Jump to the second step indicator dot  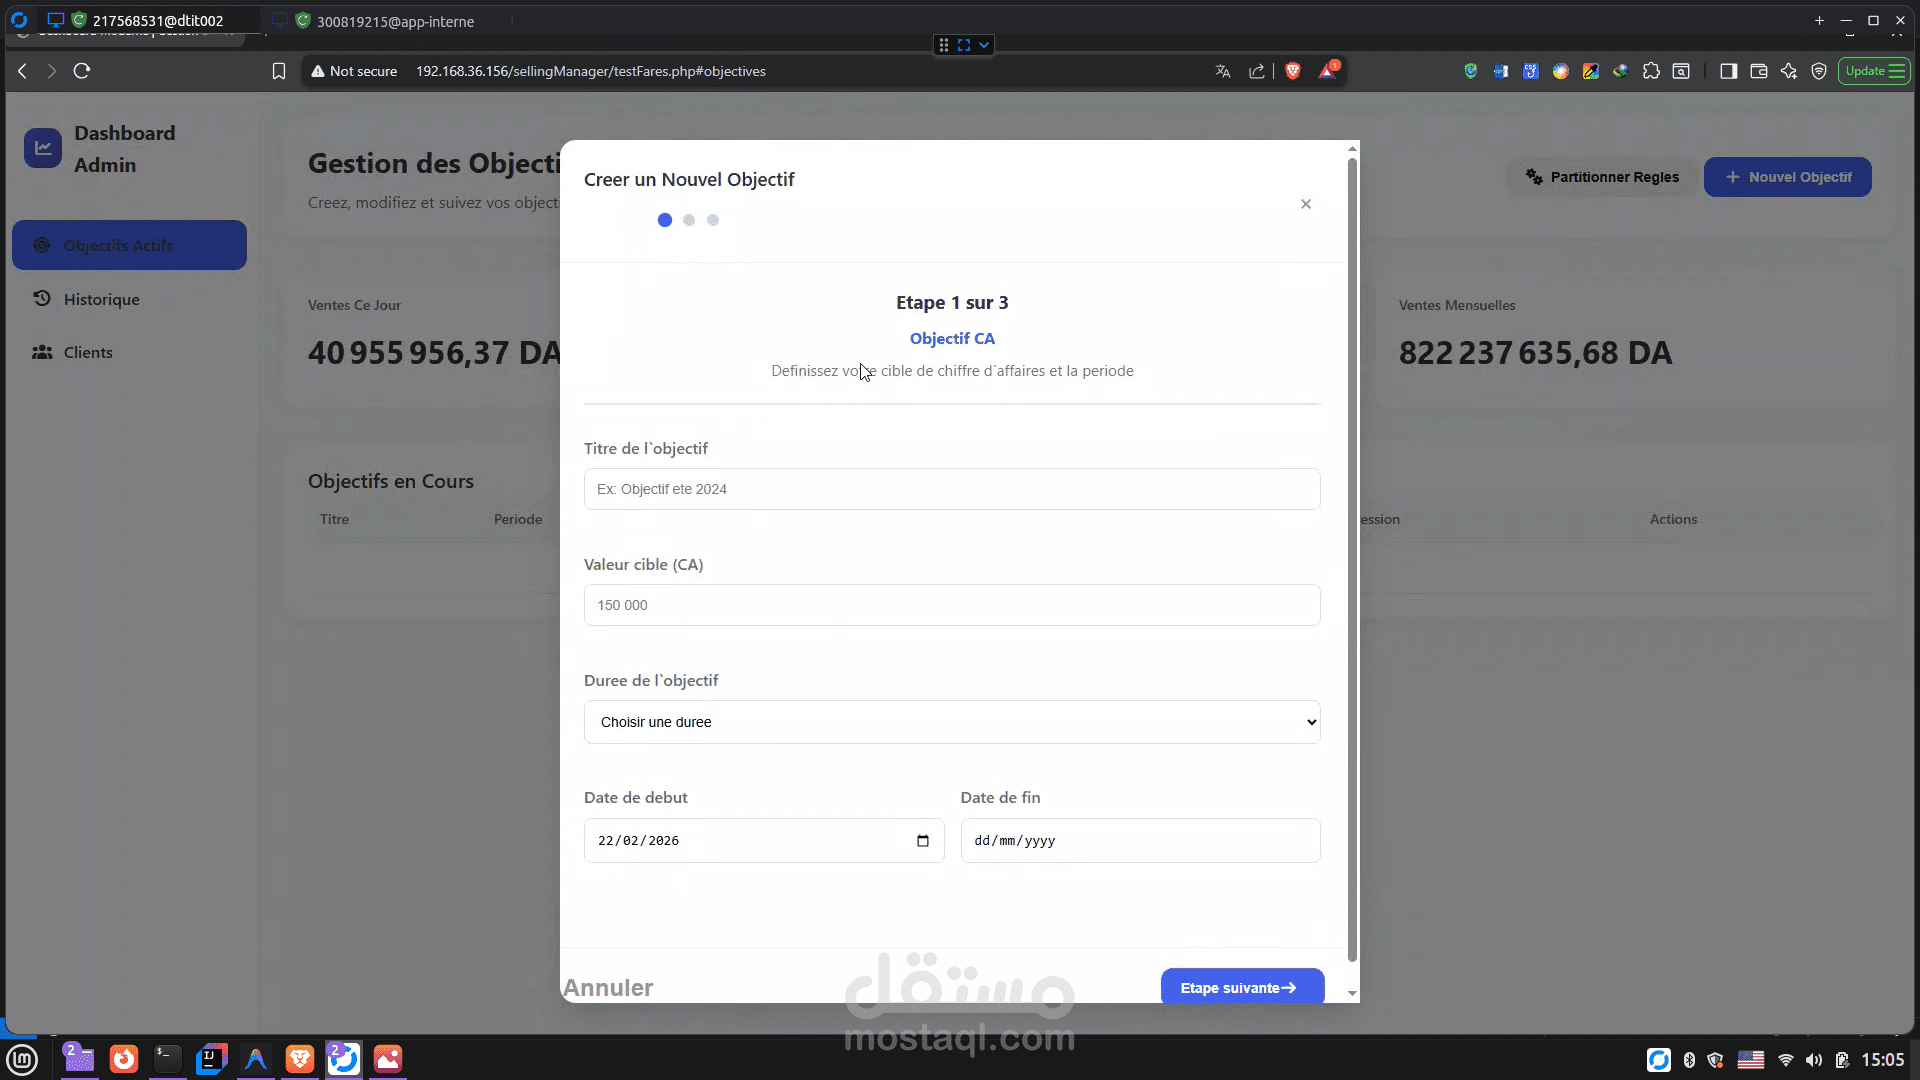tap(688, 220)
